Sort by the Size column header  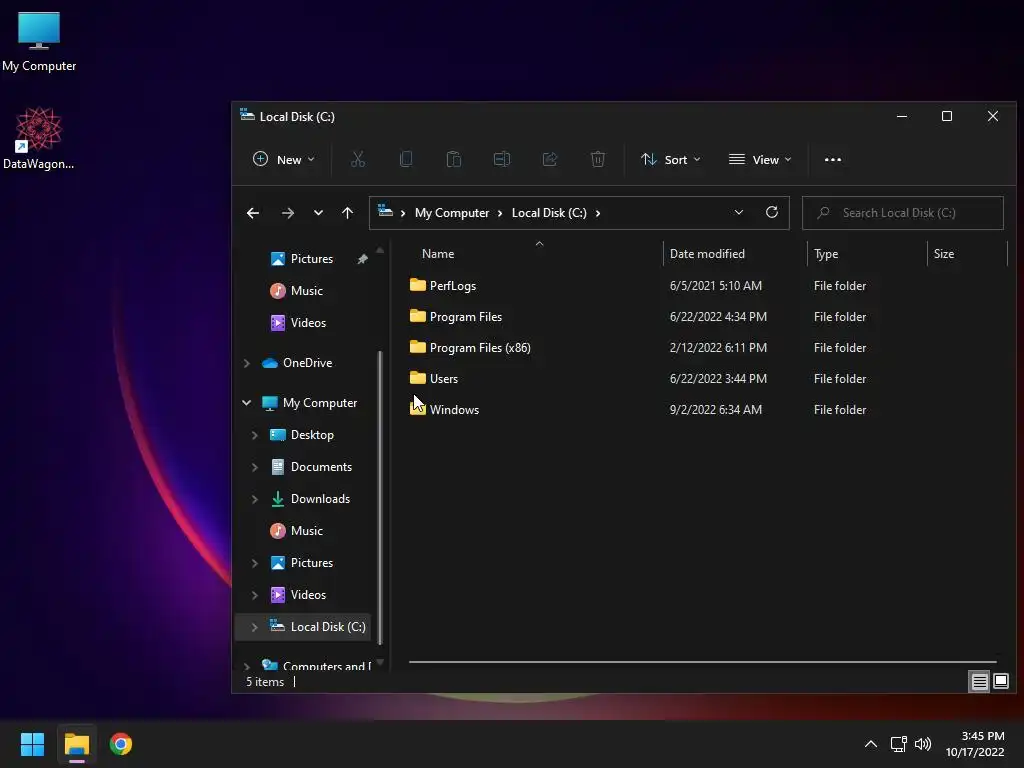944,253
